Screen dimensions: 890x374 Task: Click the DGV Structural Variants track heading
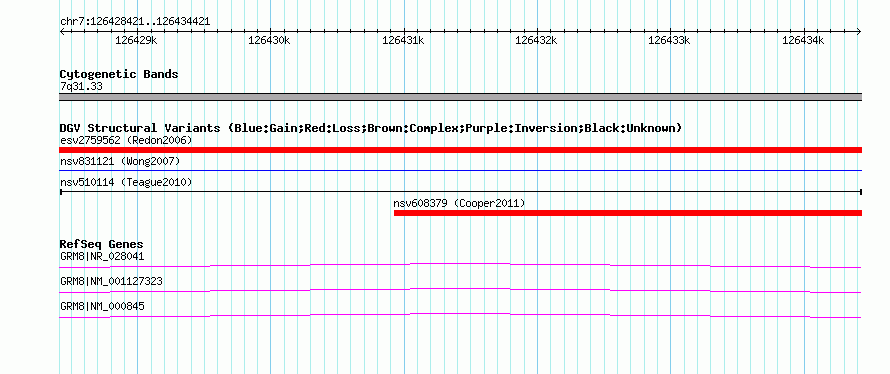pos(371,128)
